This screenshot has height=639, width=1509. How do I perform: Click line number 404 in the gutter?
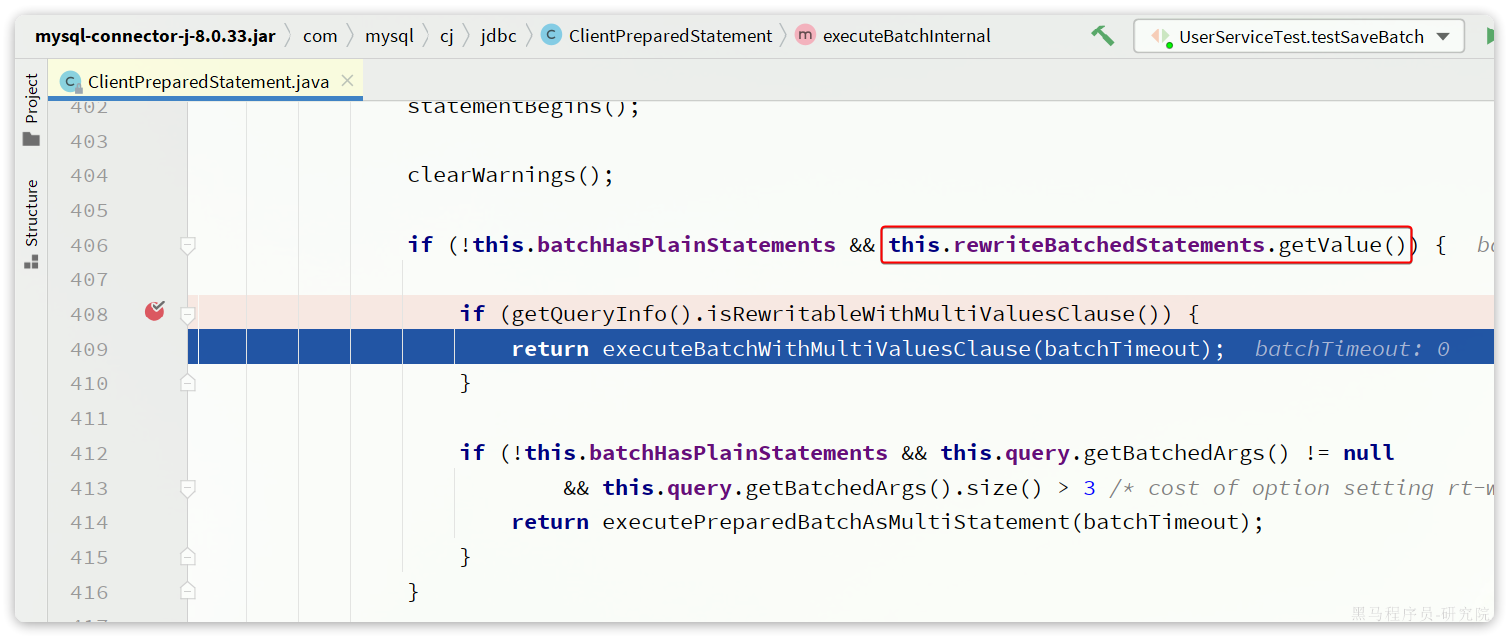click(x=89, y=176)
